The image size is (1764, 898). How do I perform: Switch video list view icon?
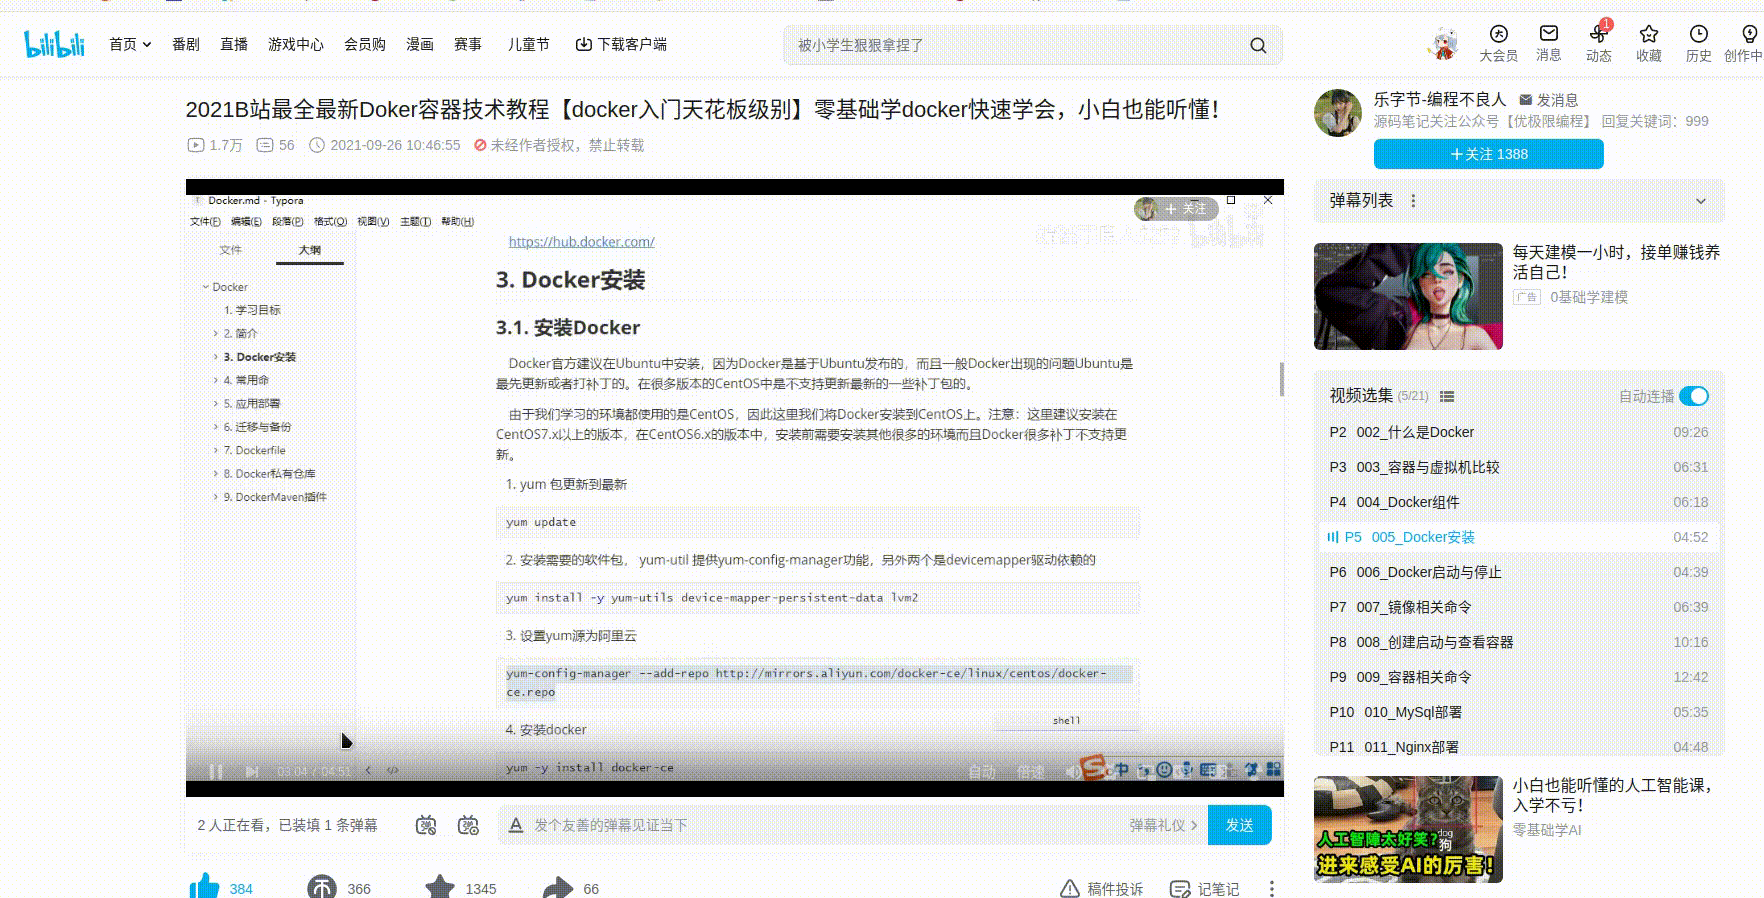tap(1447, 396)
